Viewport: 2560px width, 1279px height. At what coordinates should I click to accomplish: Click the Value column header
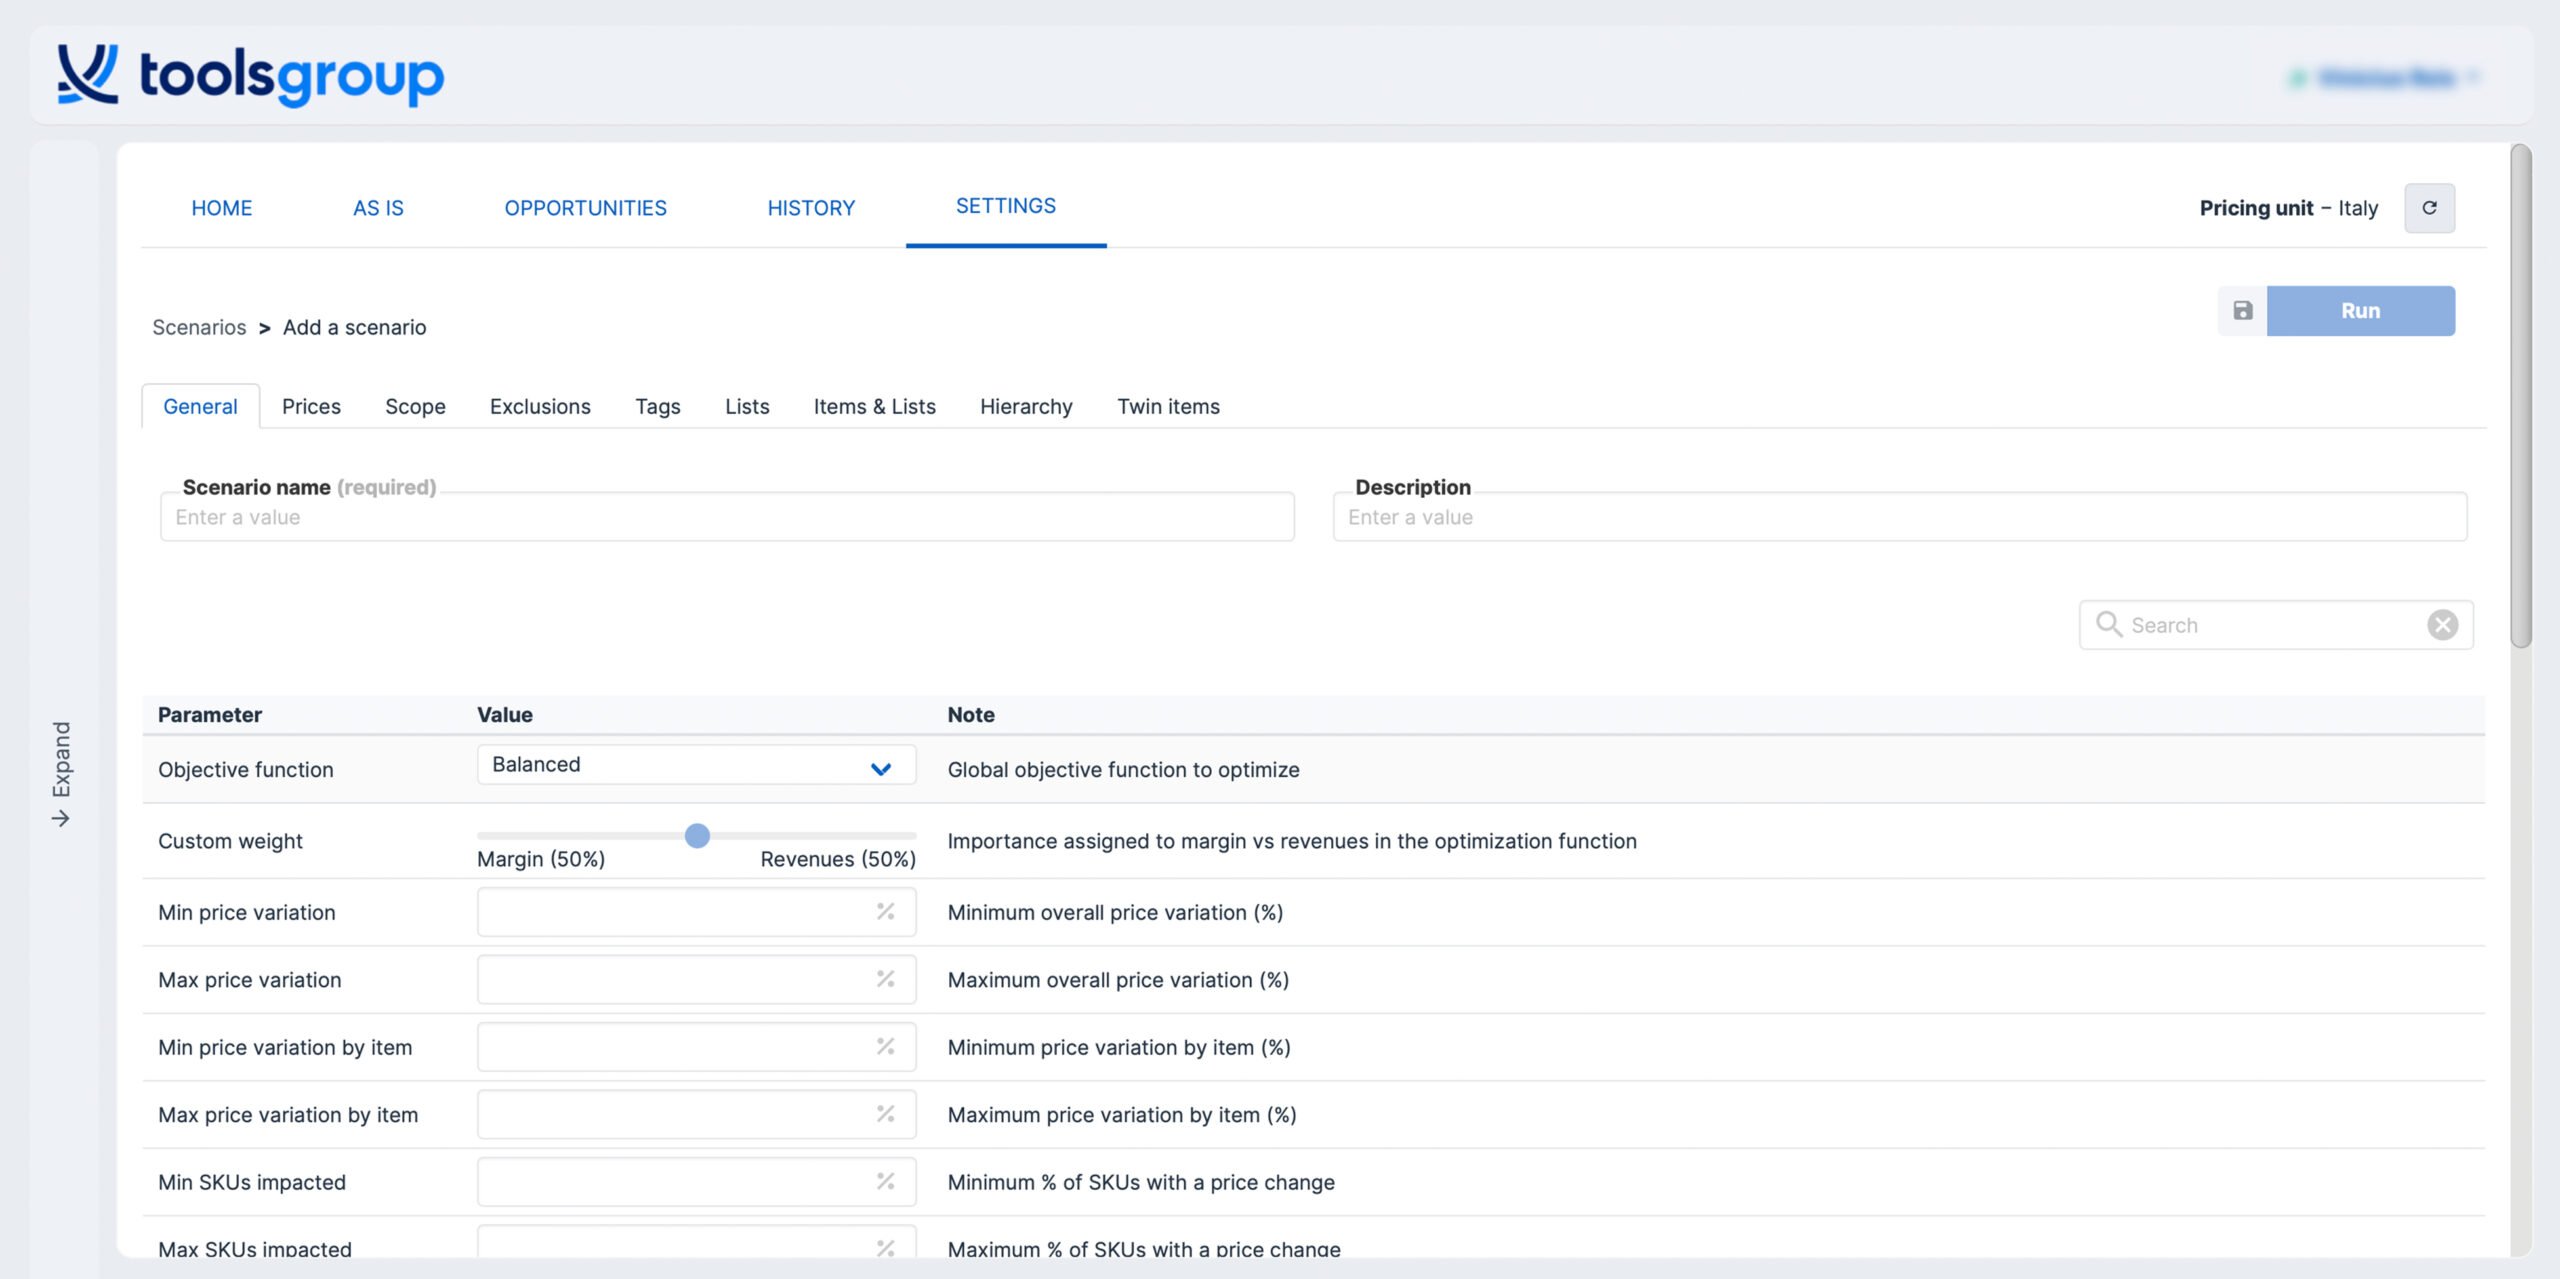coord(505,714)
